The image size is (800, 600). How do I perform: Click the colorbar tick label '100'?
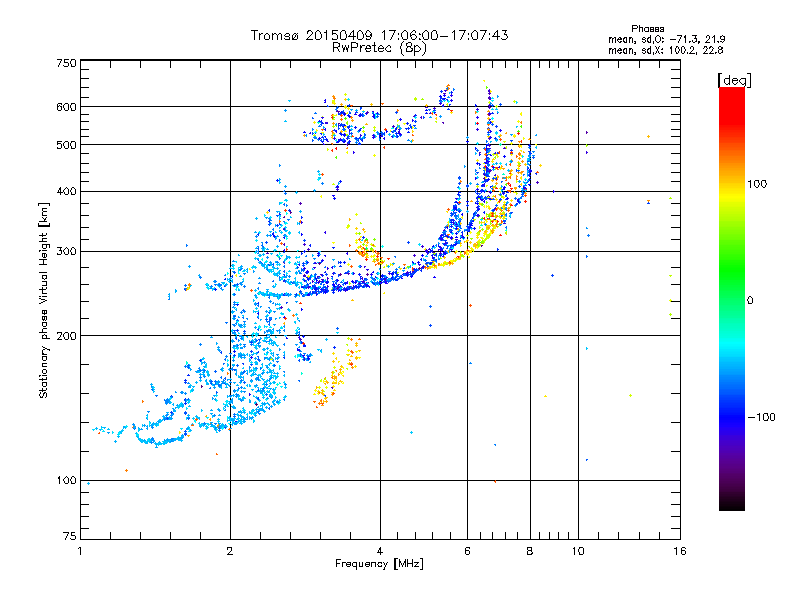757,184
